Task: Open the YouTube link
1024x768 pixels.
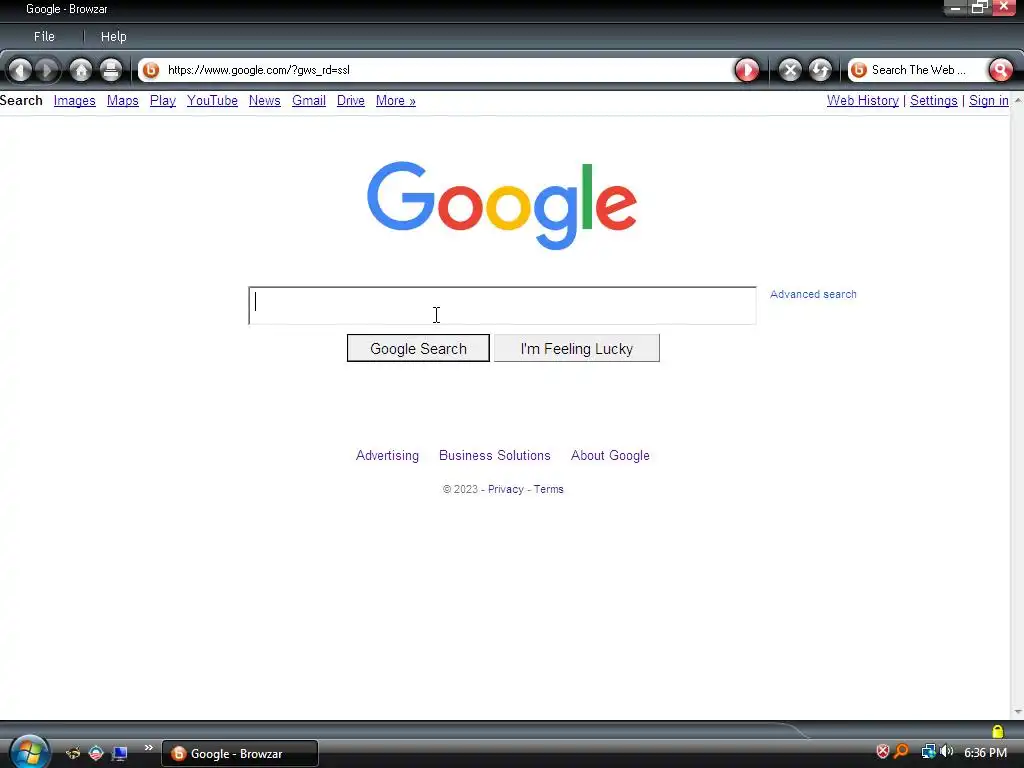Action: [x=212, y=101]
